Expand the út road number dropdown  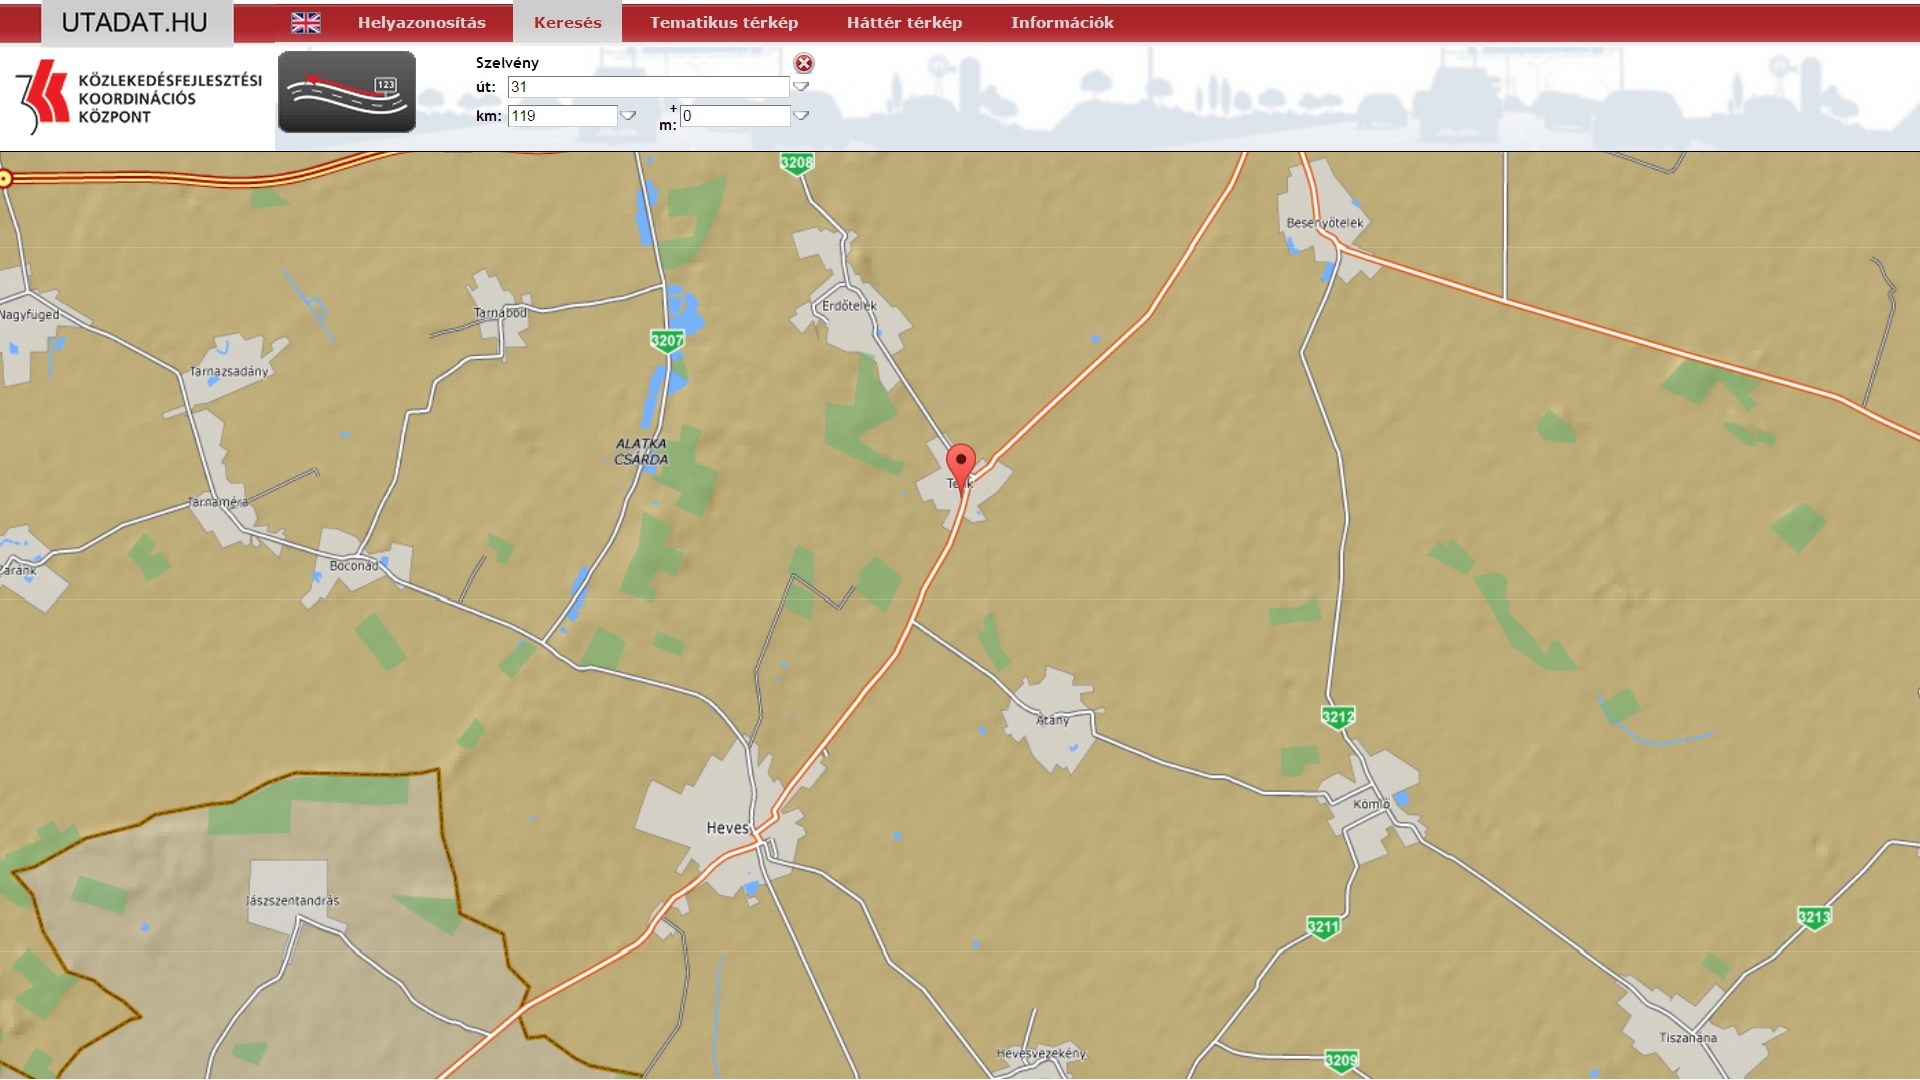pos(801,87)
